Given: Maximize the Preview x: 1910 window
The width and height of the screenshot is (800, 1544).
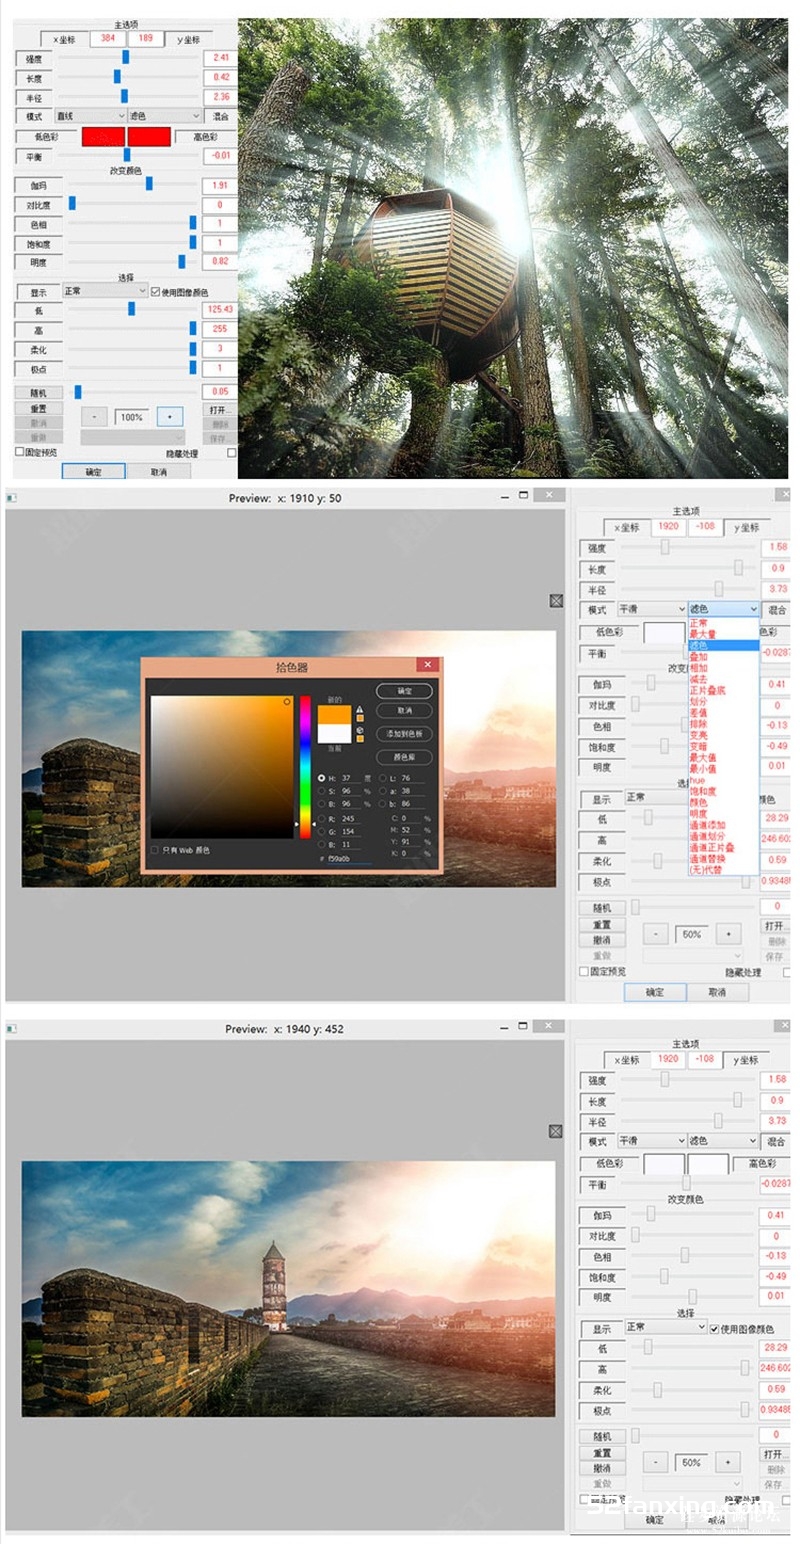Looking at the screenshot, I should 523,495.
